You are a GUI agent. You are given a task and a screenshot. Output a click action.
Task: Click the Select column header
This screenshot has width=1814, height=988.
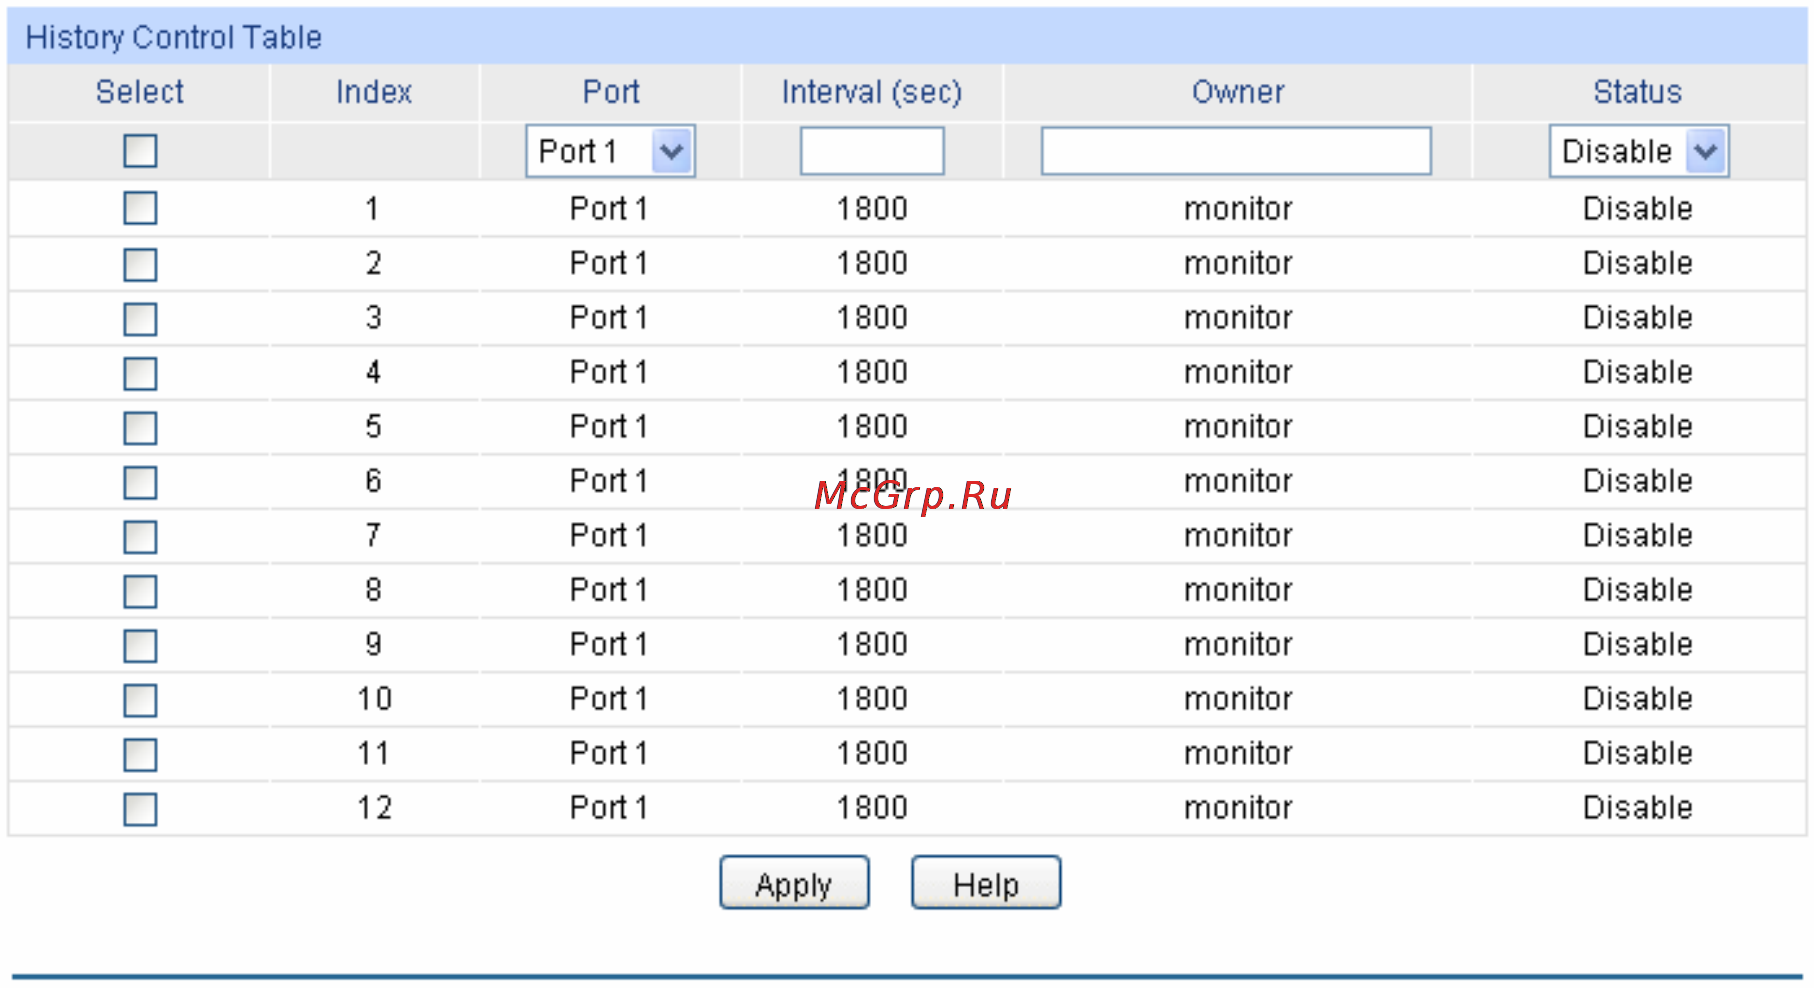coord(140,92)
